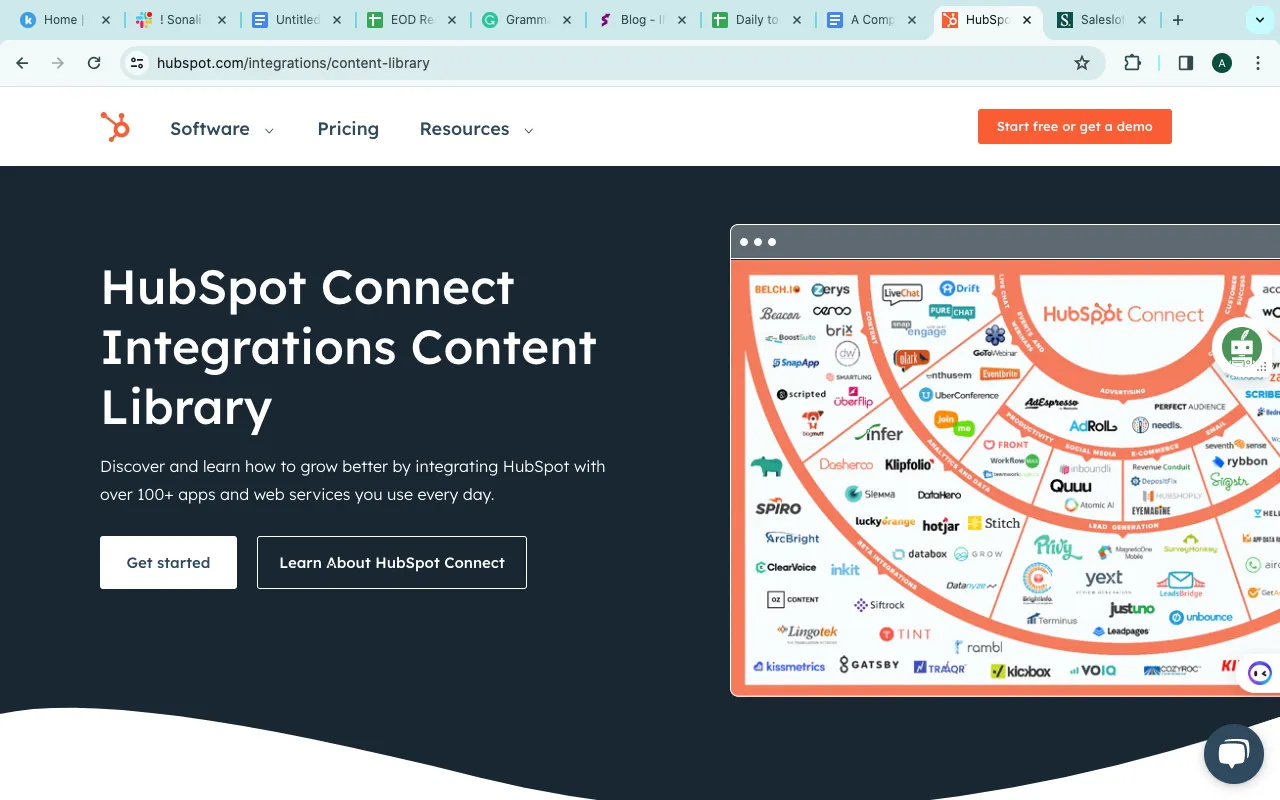The height and width of the screenshot is (800, 1280).
Task: Expand the Resources menu chevron
Action: pos(529,130)
